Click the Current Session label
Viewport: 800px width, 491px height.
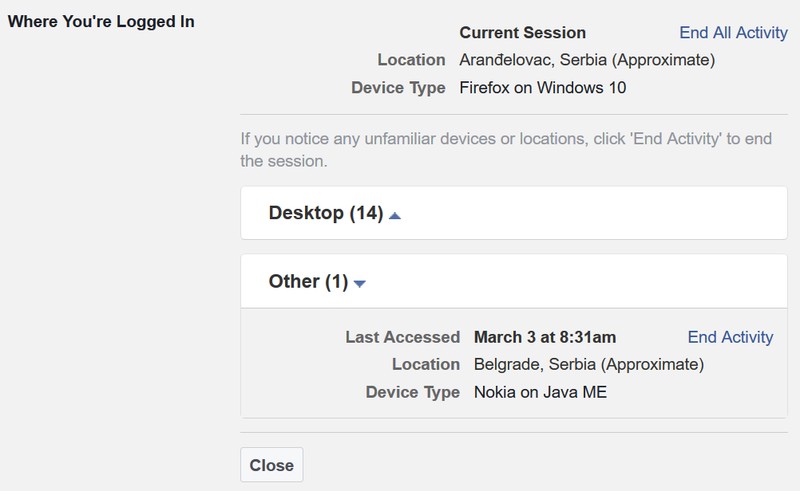point(522,33)
